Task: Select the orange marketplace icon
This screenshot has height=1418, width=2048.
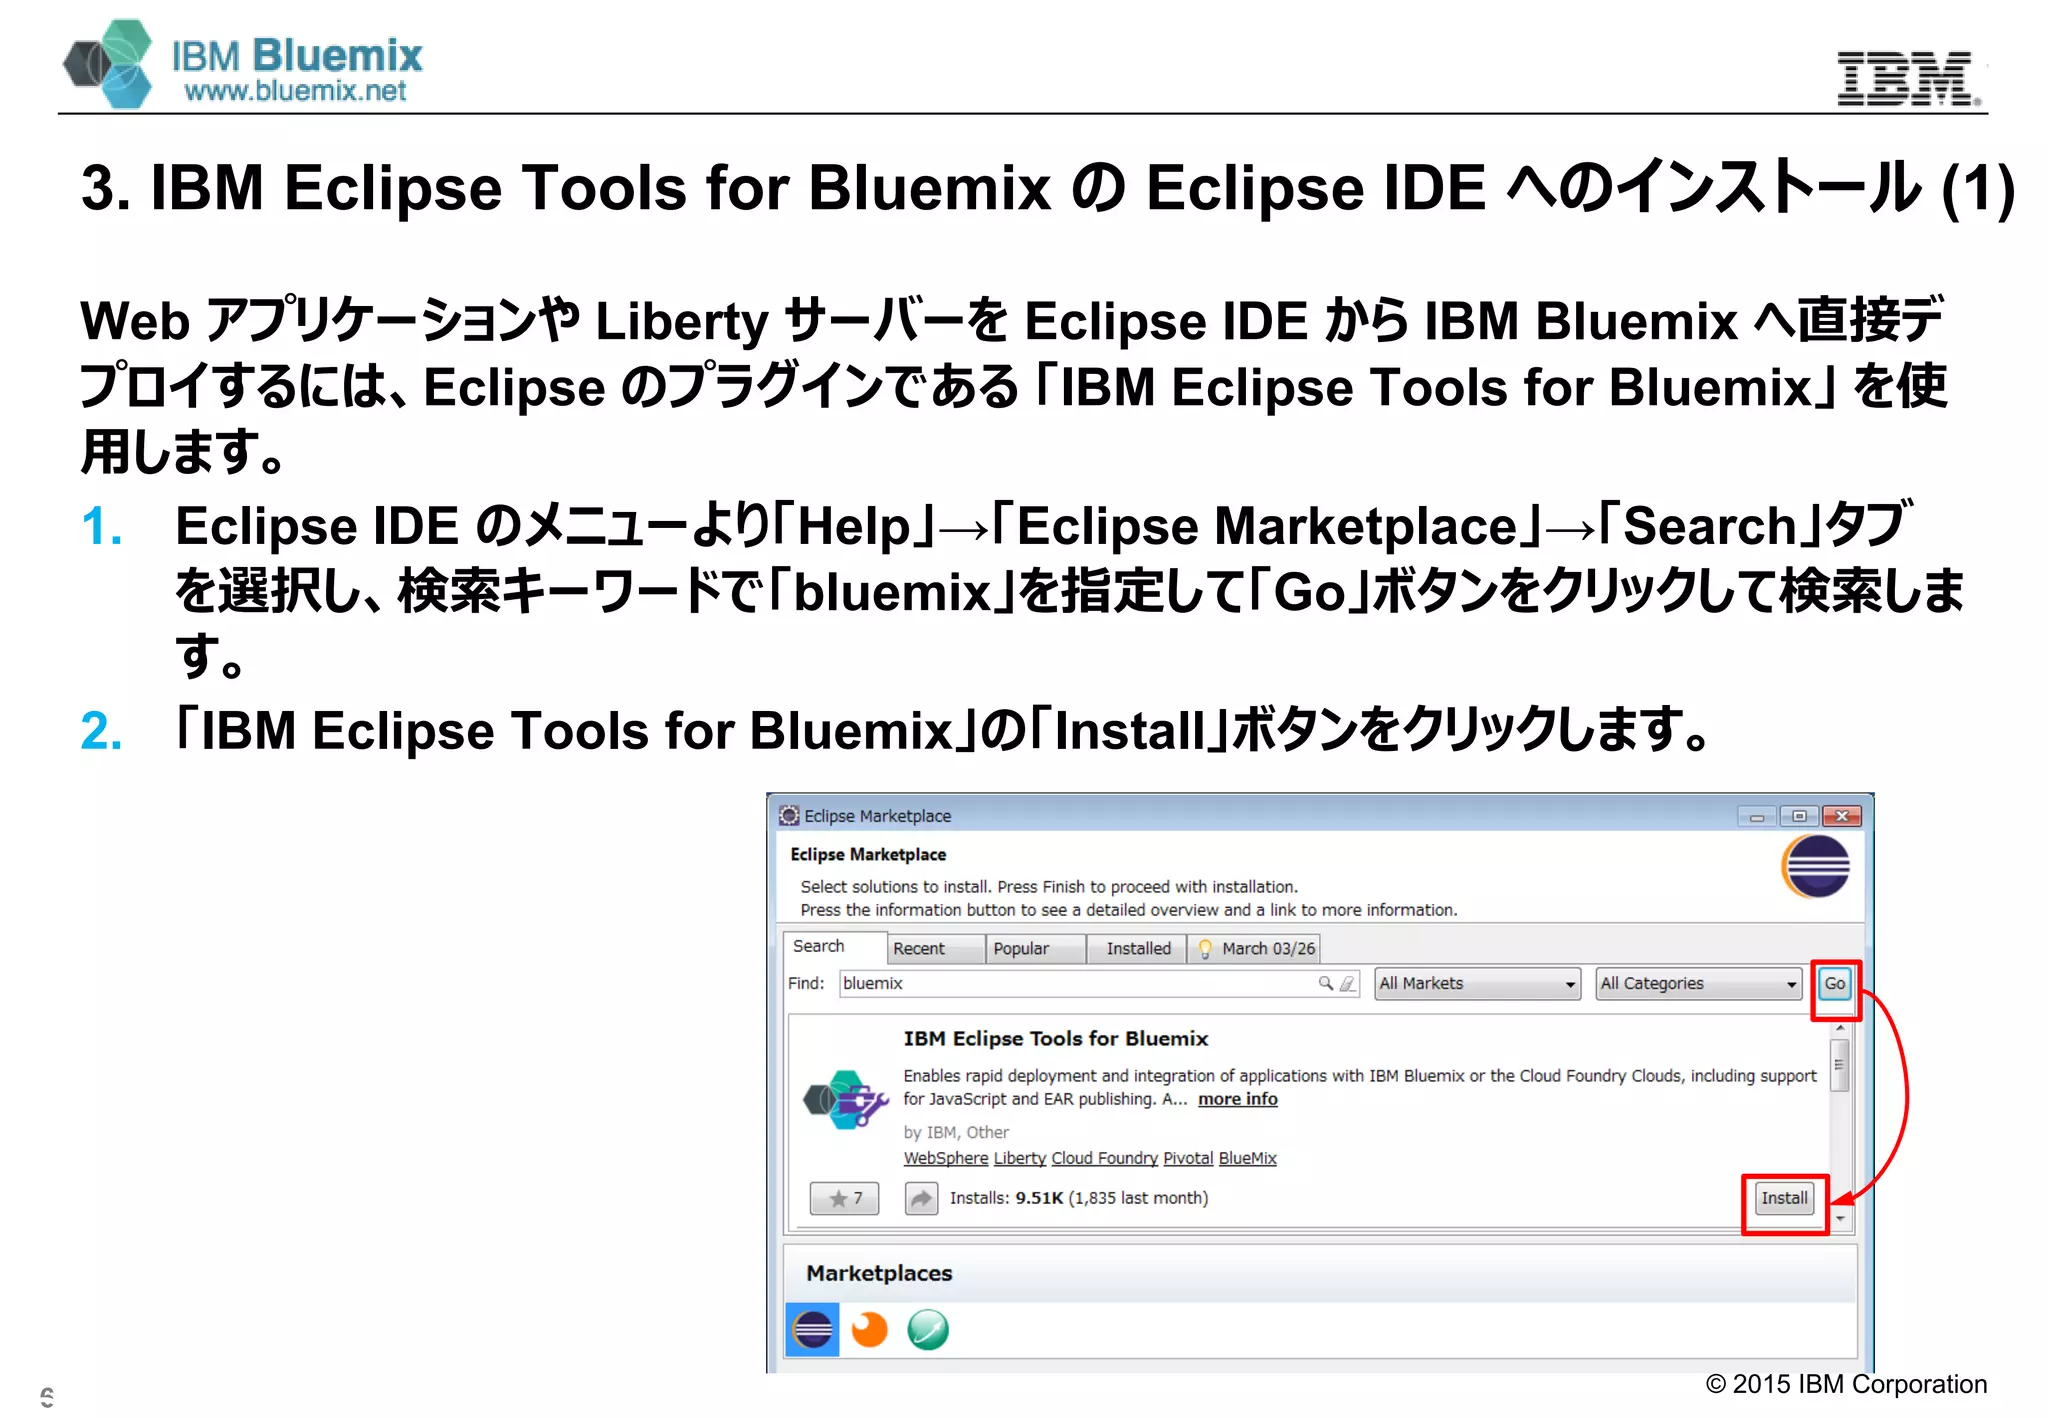Action: [x=869, y=1330]
